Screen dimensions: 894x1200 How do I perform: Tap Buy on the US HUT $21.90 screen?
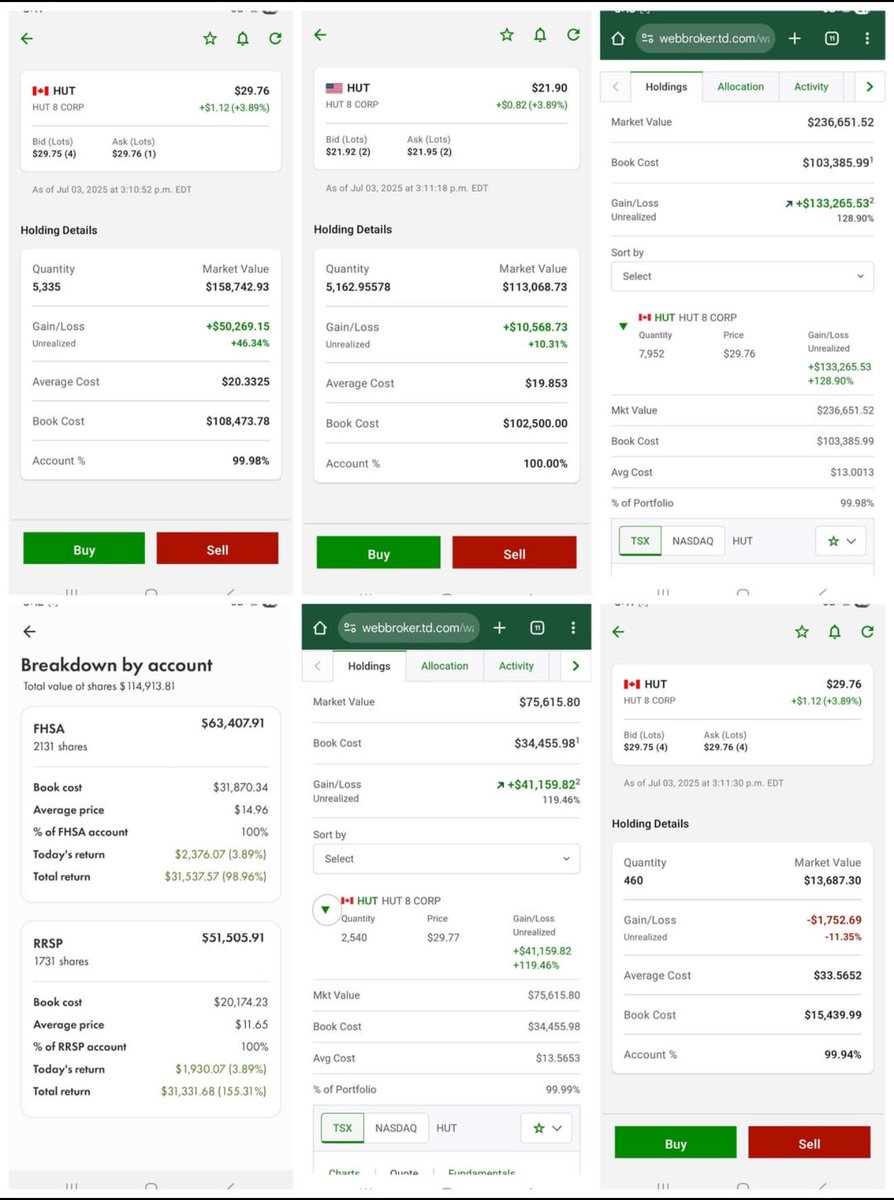[x=378, y=553]
